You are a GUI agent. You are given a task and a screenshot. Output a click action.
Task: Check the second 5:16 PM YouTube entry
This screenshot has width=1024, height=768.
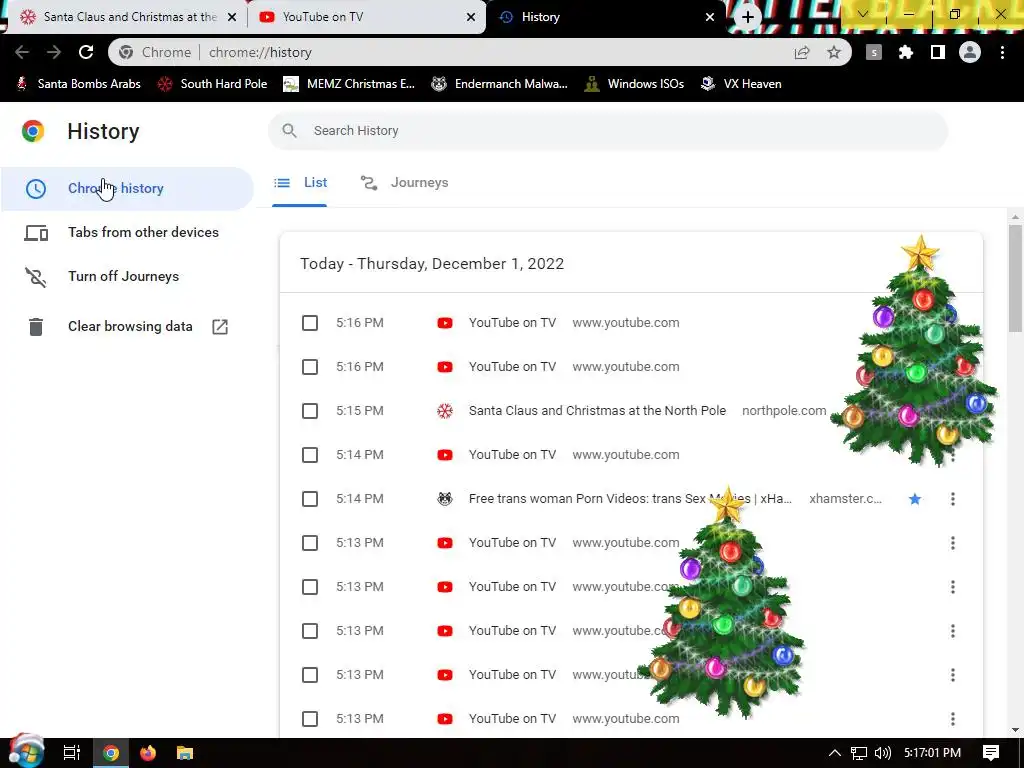click(x=310, y=367)
